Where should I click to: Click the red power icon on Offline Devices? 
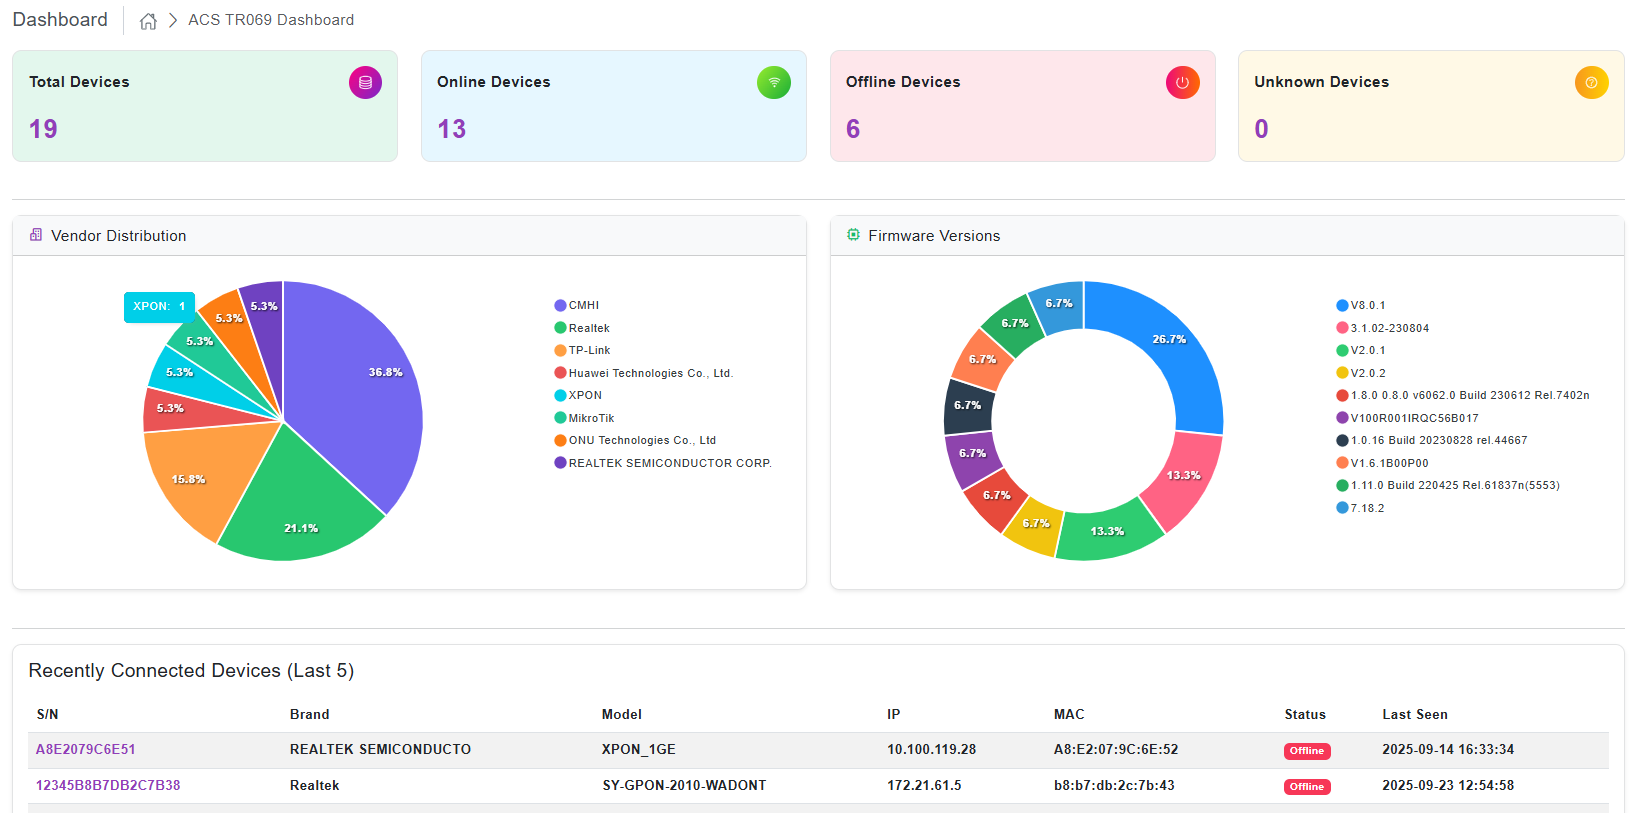coord(1182,83)
